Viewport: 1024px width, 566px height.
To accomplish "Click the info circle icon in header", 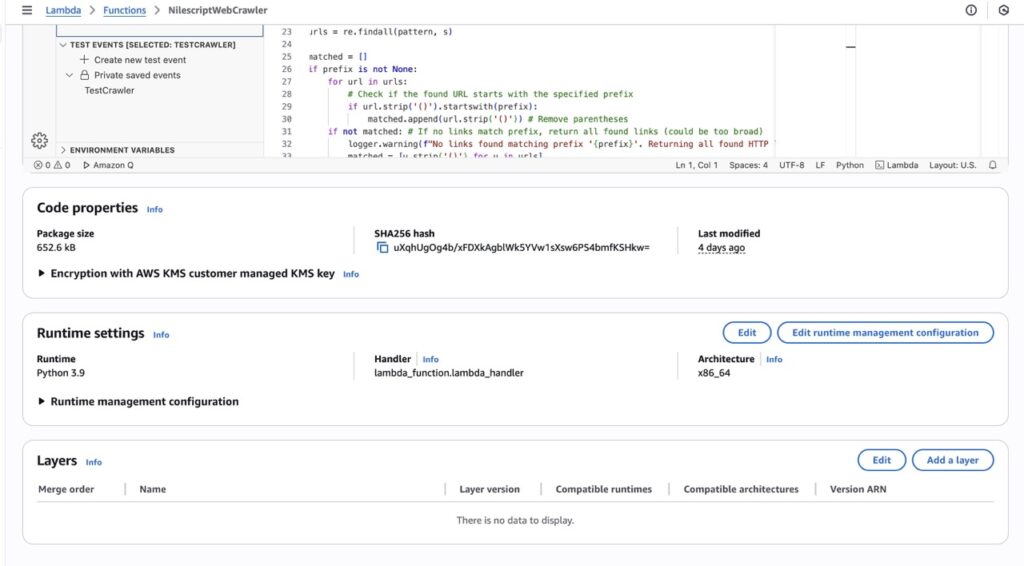I will (x=971, y=10).
